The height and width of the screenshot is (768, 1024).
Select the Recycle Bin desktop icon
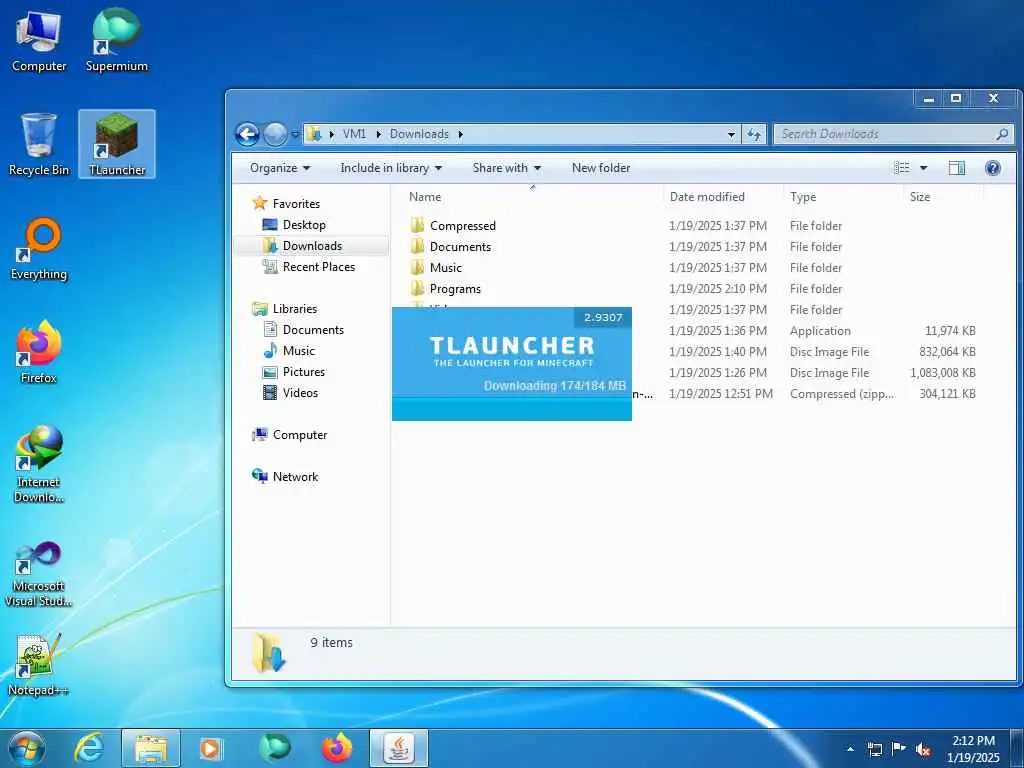point(39,145)
